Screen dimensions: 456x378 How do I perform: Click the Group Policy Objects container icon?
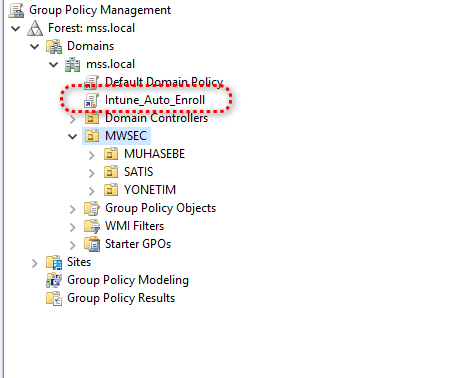[92, 208]
